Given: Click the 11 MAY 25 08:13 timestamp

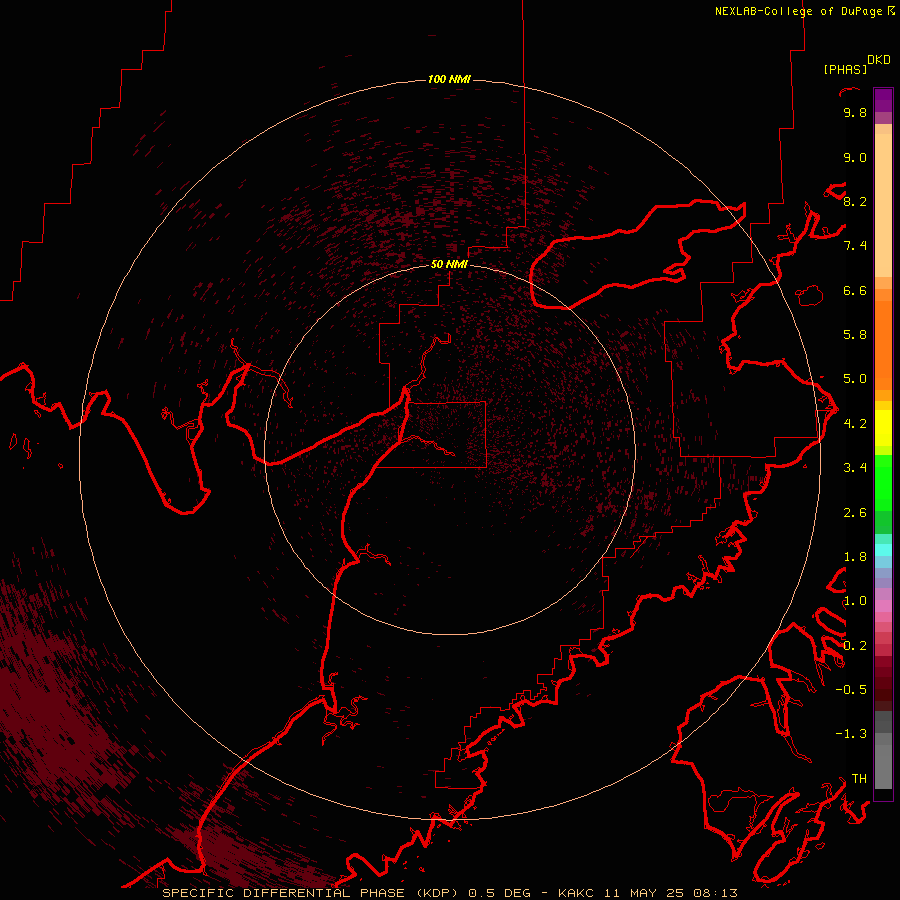Looking at the screenshot, I should [670, 893].
